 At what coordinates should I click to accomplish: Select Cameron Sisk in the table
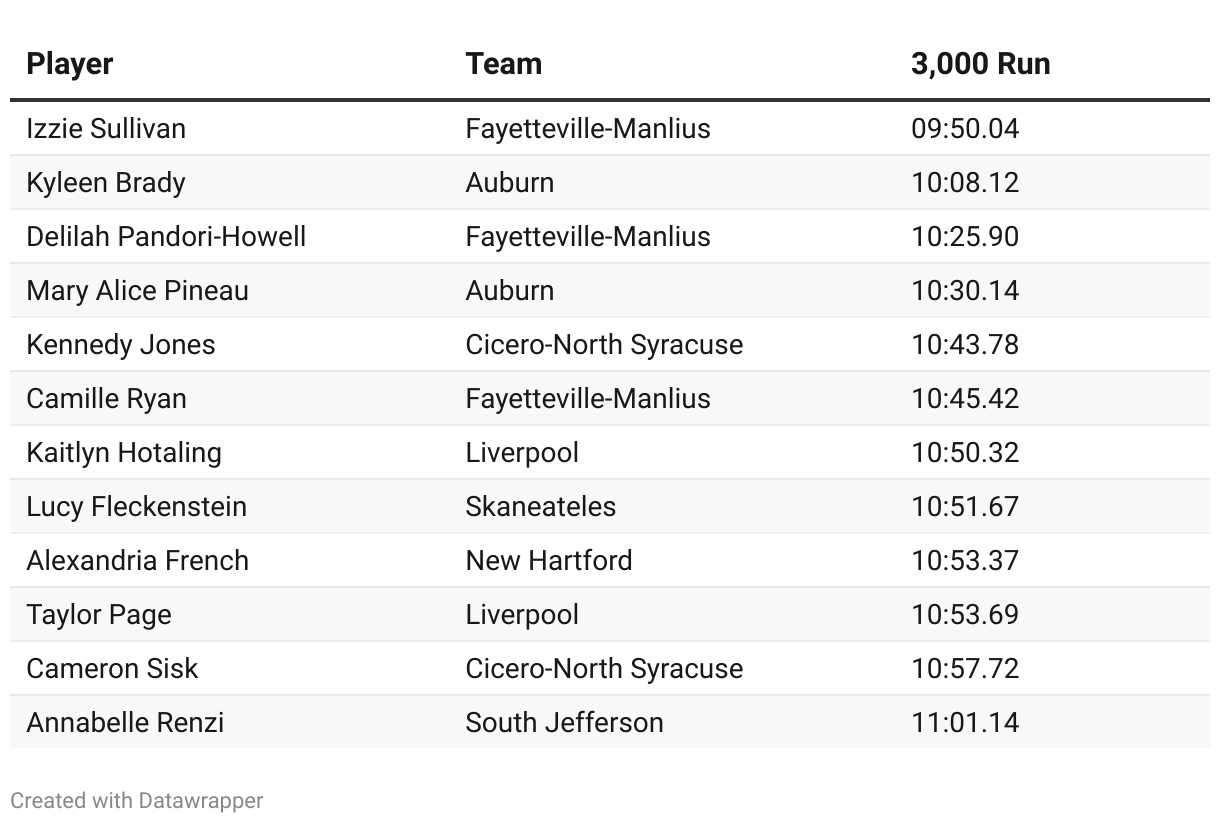[113, 669]
